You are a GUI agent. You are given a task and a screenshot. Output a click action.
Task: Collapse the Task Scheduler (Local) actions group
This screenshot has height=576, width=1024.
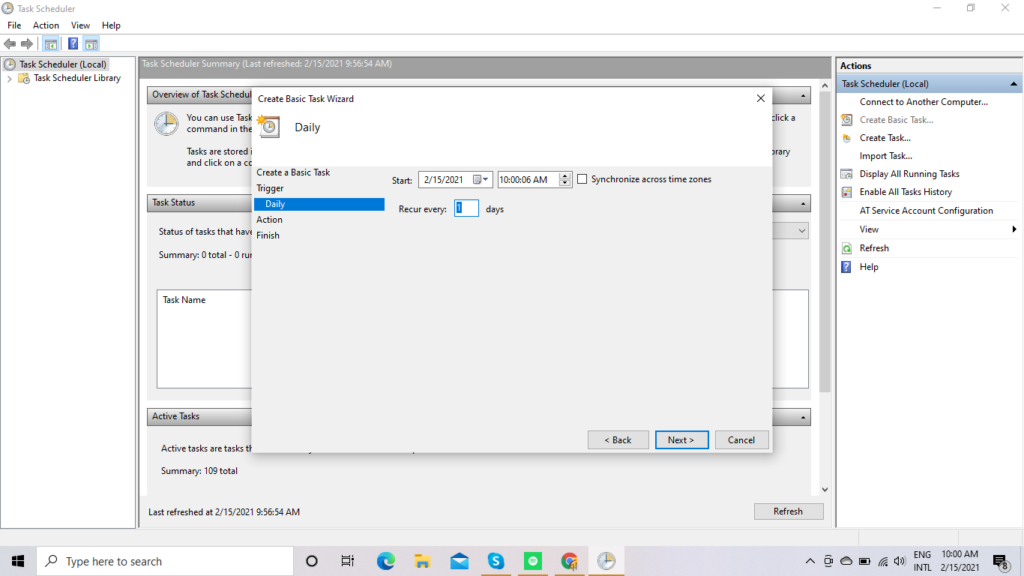pos(1014,84)
